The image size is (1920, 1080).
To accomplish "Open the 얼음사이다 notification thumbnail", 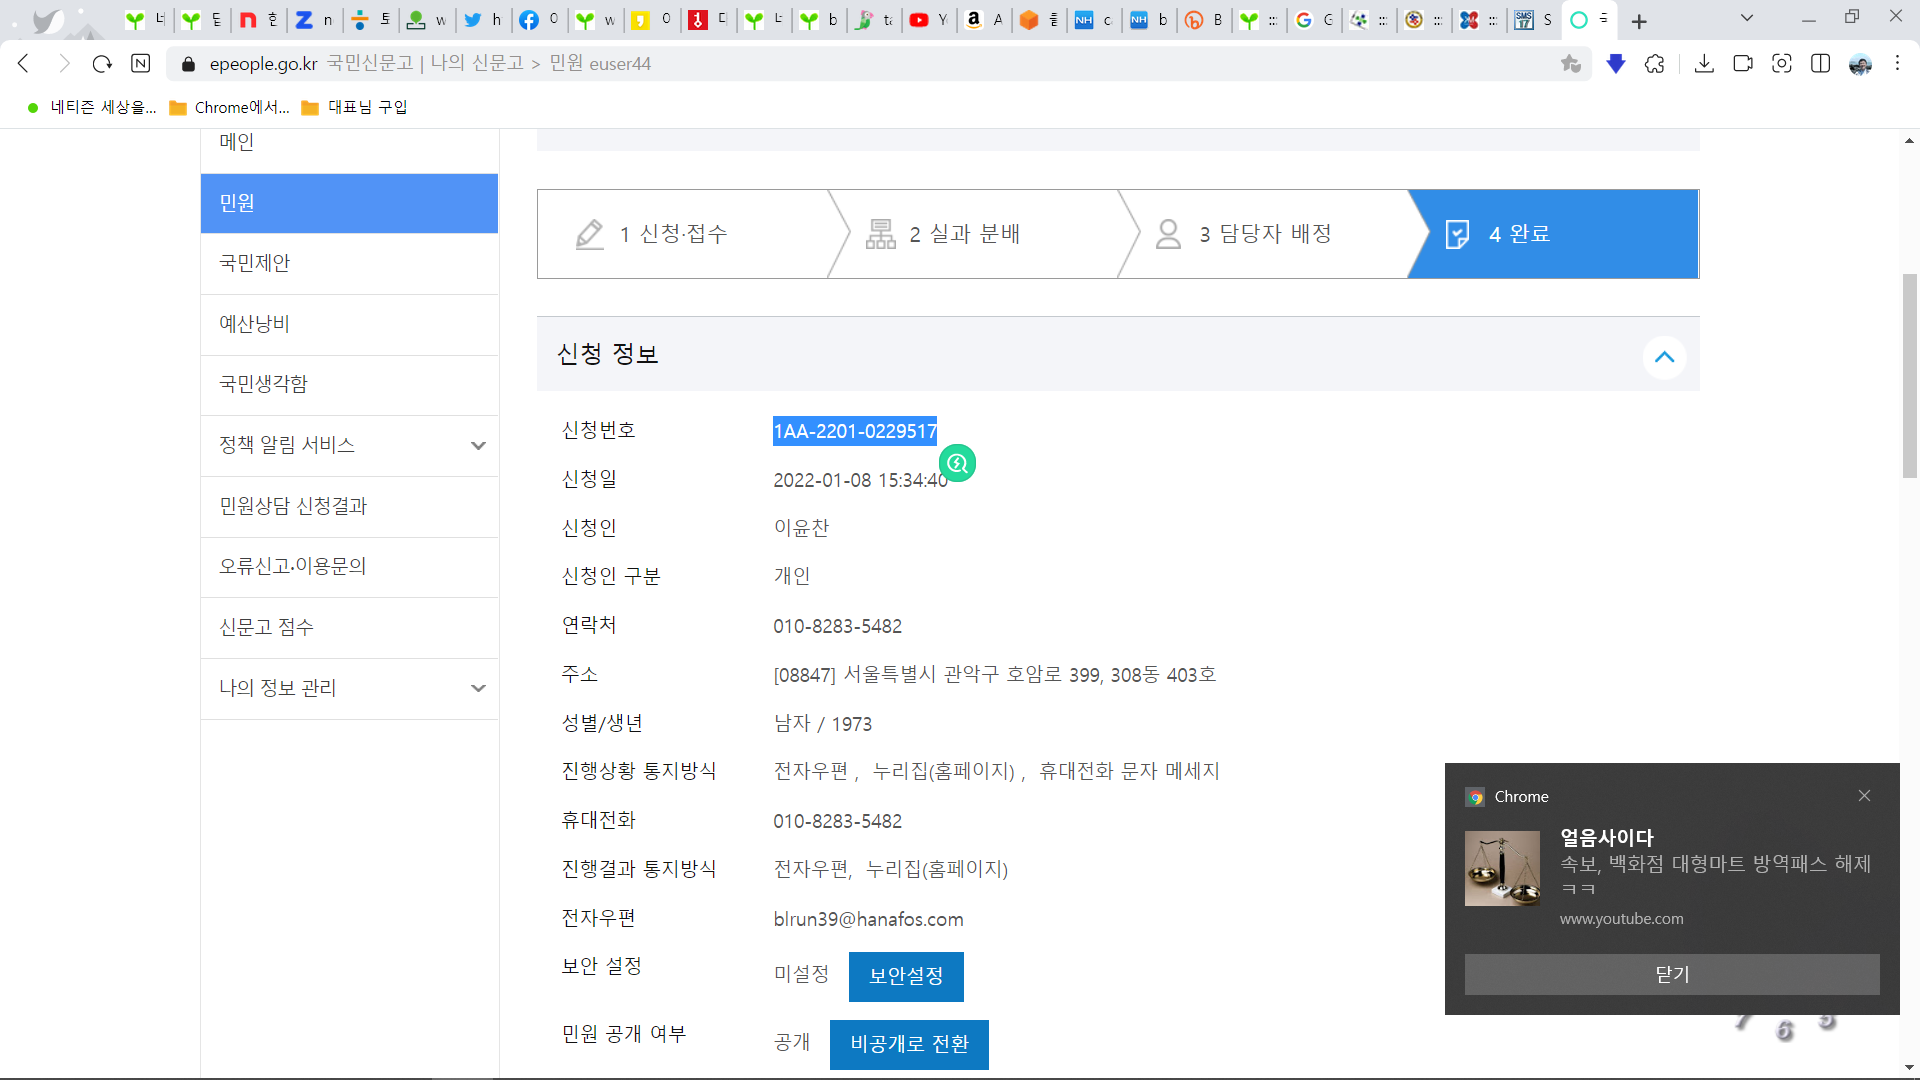I will tap(1502, 868).
